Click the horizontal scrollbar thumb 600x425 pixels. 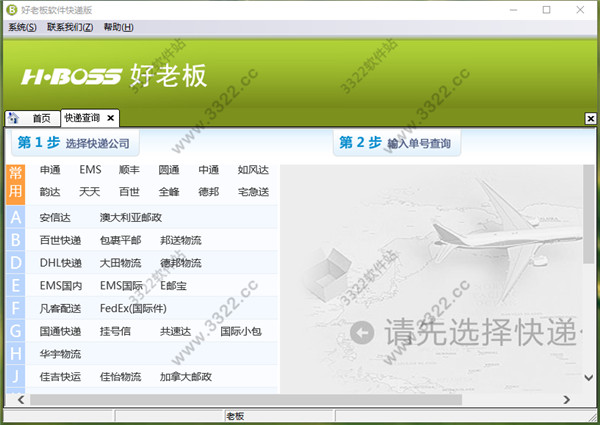246,400
